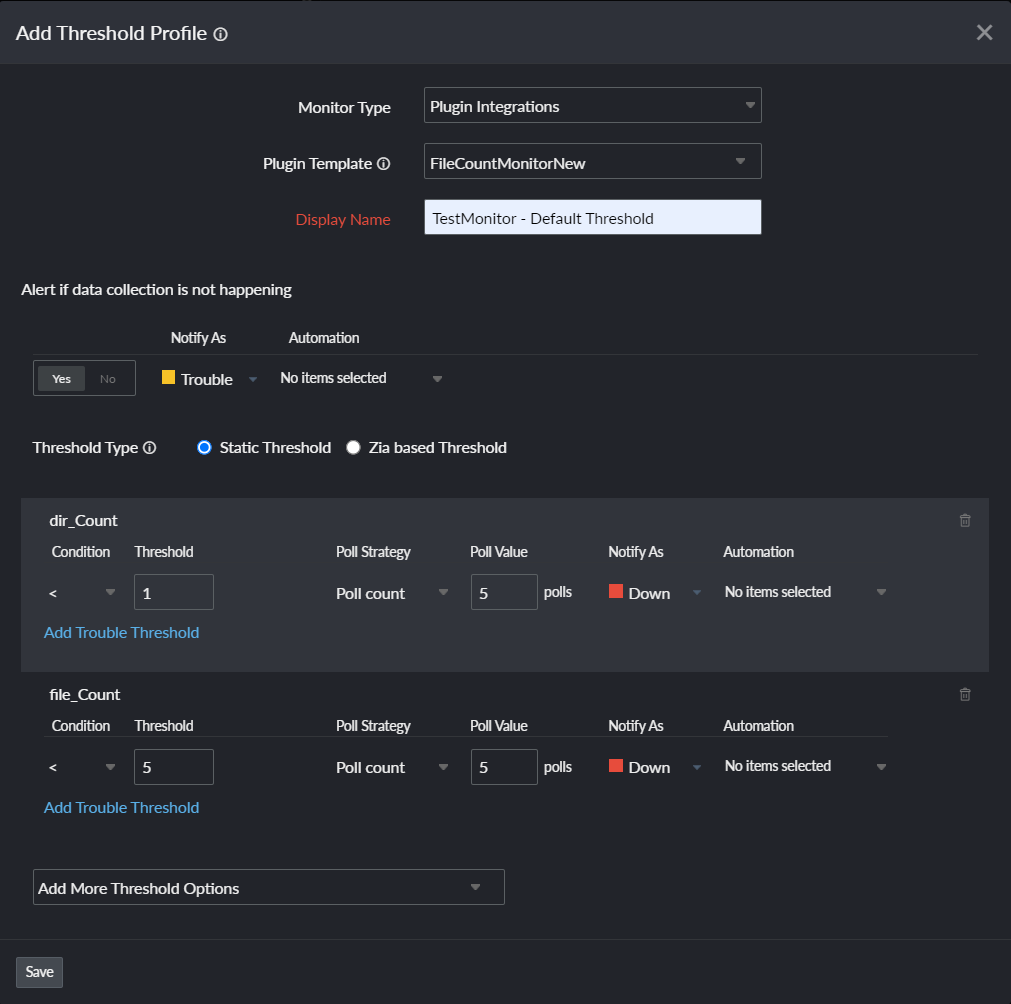The height and width of the screenshot is (1004, 1011).
Task: Click info icon next to Threshold Type
Action: pos(150,448)
